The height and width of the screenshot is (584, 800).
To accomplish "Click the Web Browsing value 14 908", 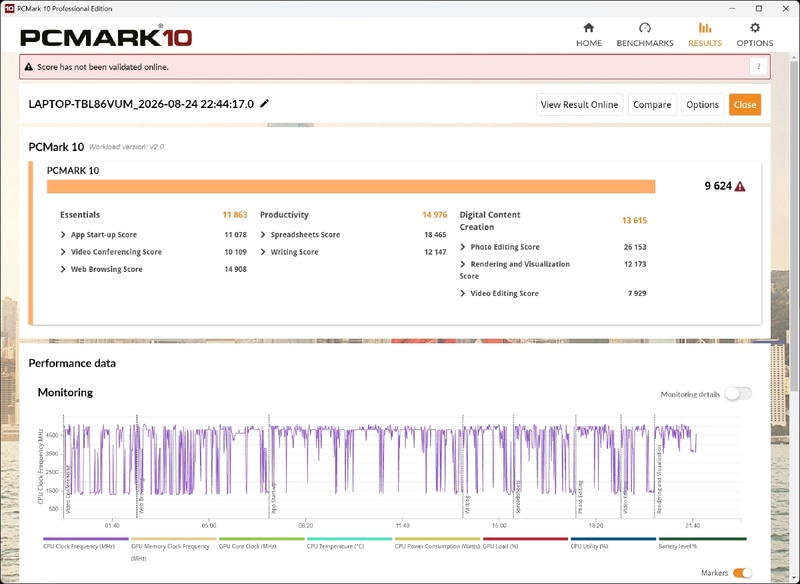I will coord(235,269).
